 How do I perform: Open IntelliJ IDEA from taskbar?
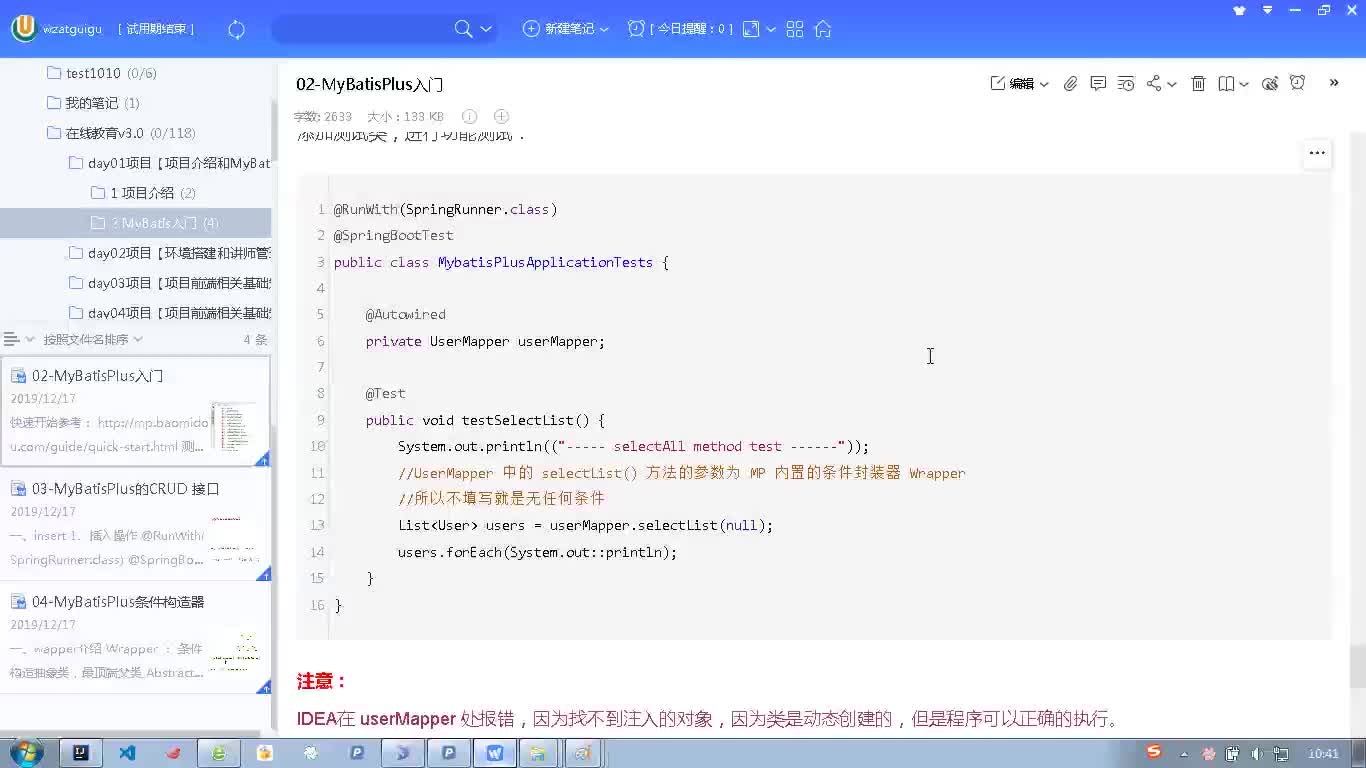tap(81, 753)
